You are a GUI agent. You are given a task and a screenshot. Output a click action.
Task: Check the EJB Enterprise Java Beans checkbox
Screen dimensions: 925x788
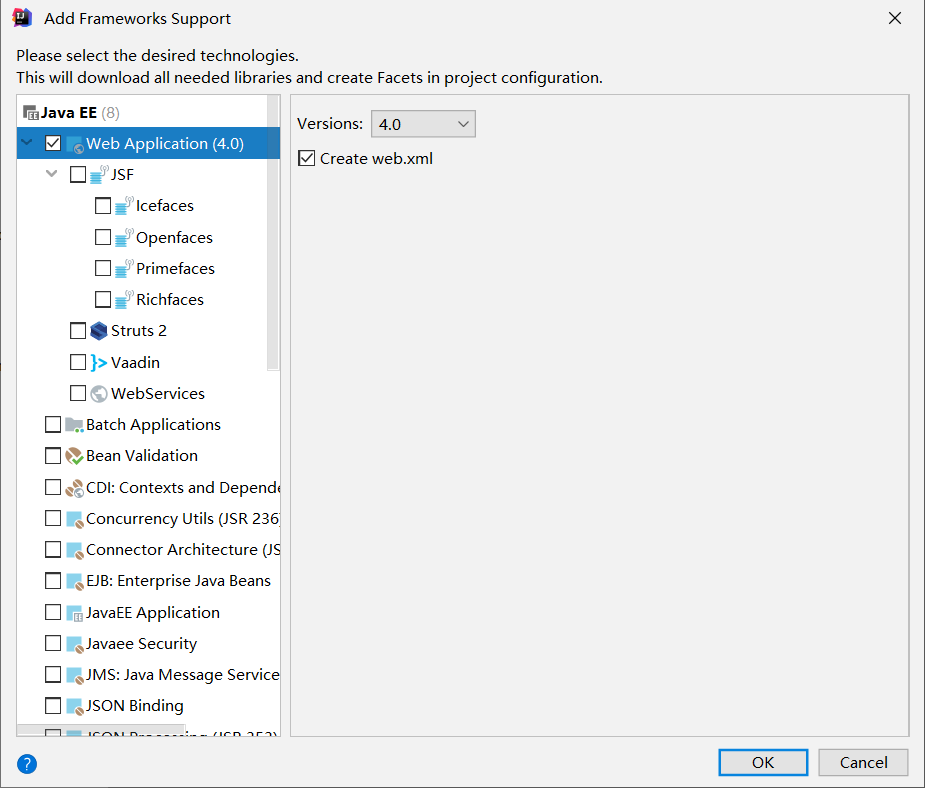[53, 581]
